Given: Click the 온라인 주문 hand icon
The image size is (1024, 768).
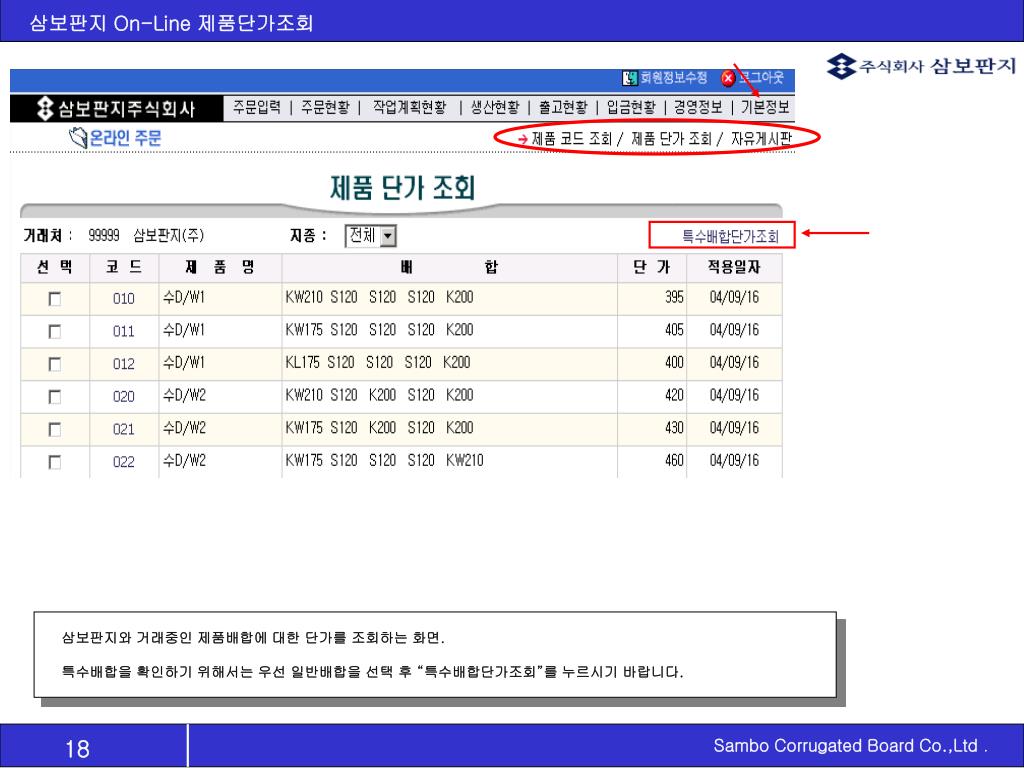Looking at the screenshot, I should click(78, 138).
